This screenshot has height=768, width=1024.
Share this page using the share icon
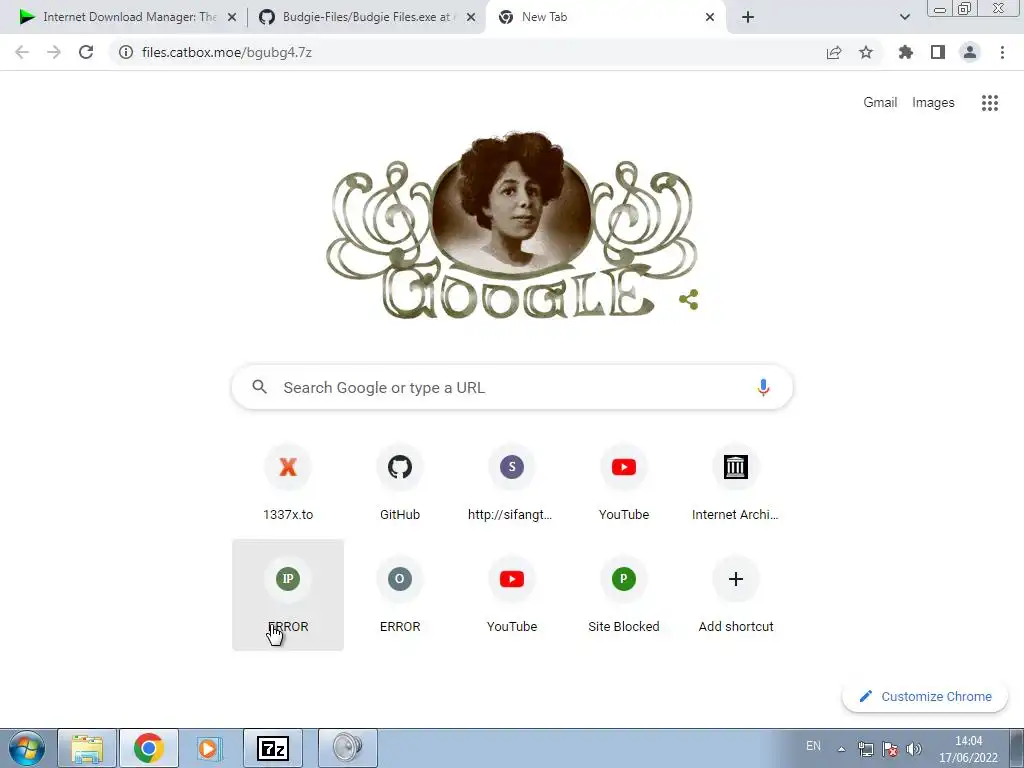(834, 52)
